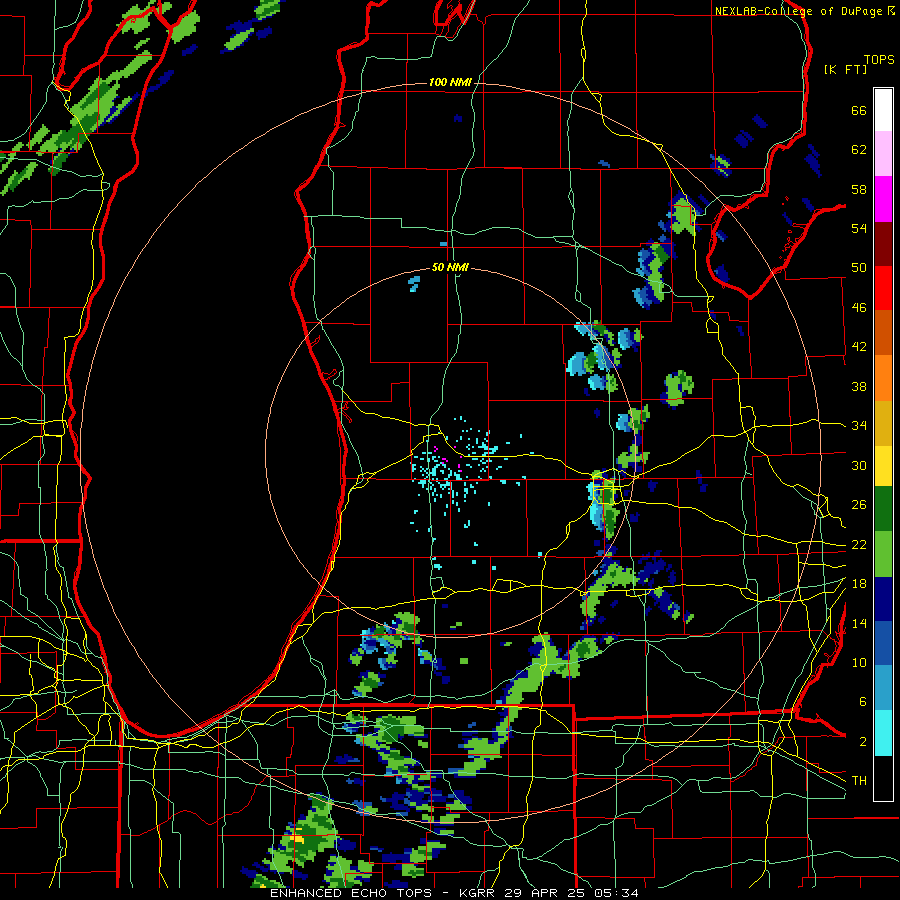Click the 14 legend value
The width and height of the screenshot is (900, 900).
859,623
